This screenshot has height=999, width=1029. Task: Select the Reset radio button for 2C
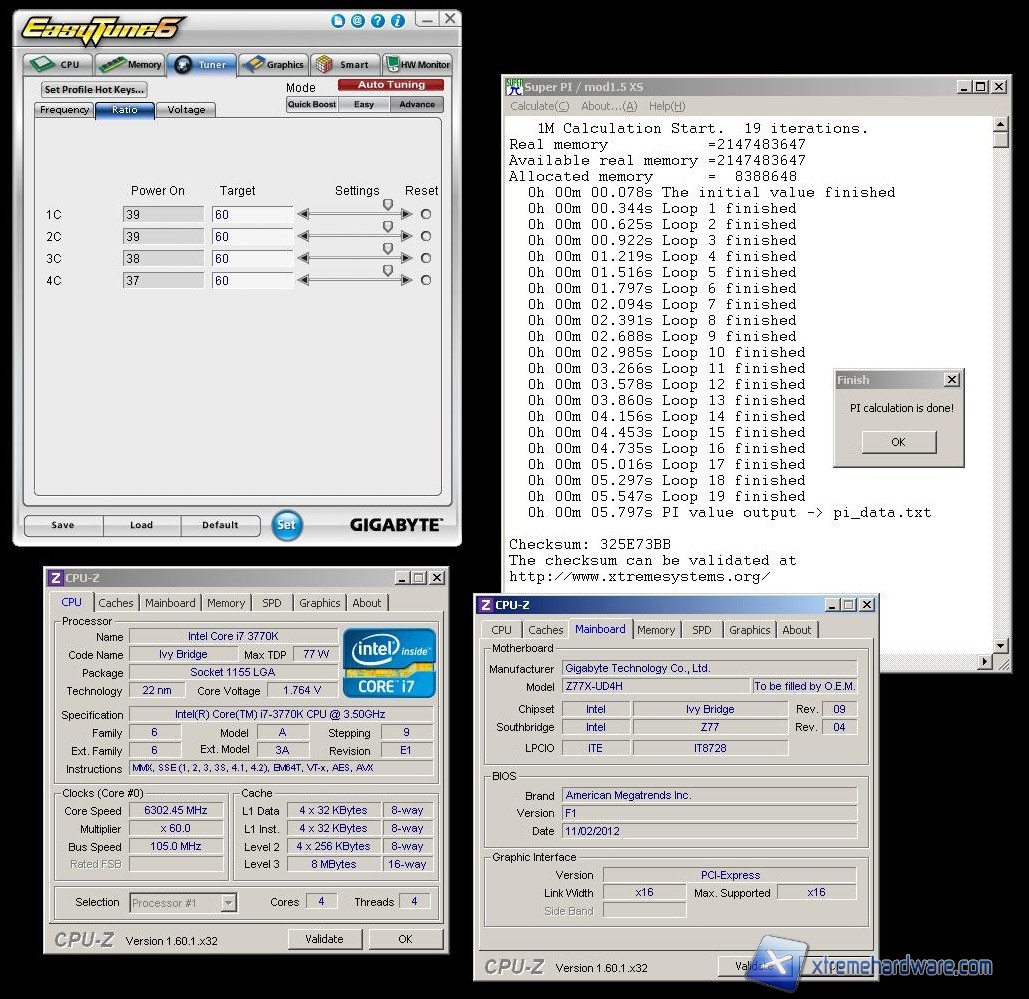coord(426,237)
